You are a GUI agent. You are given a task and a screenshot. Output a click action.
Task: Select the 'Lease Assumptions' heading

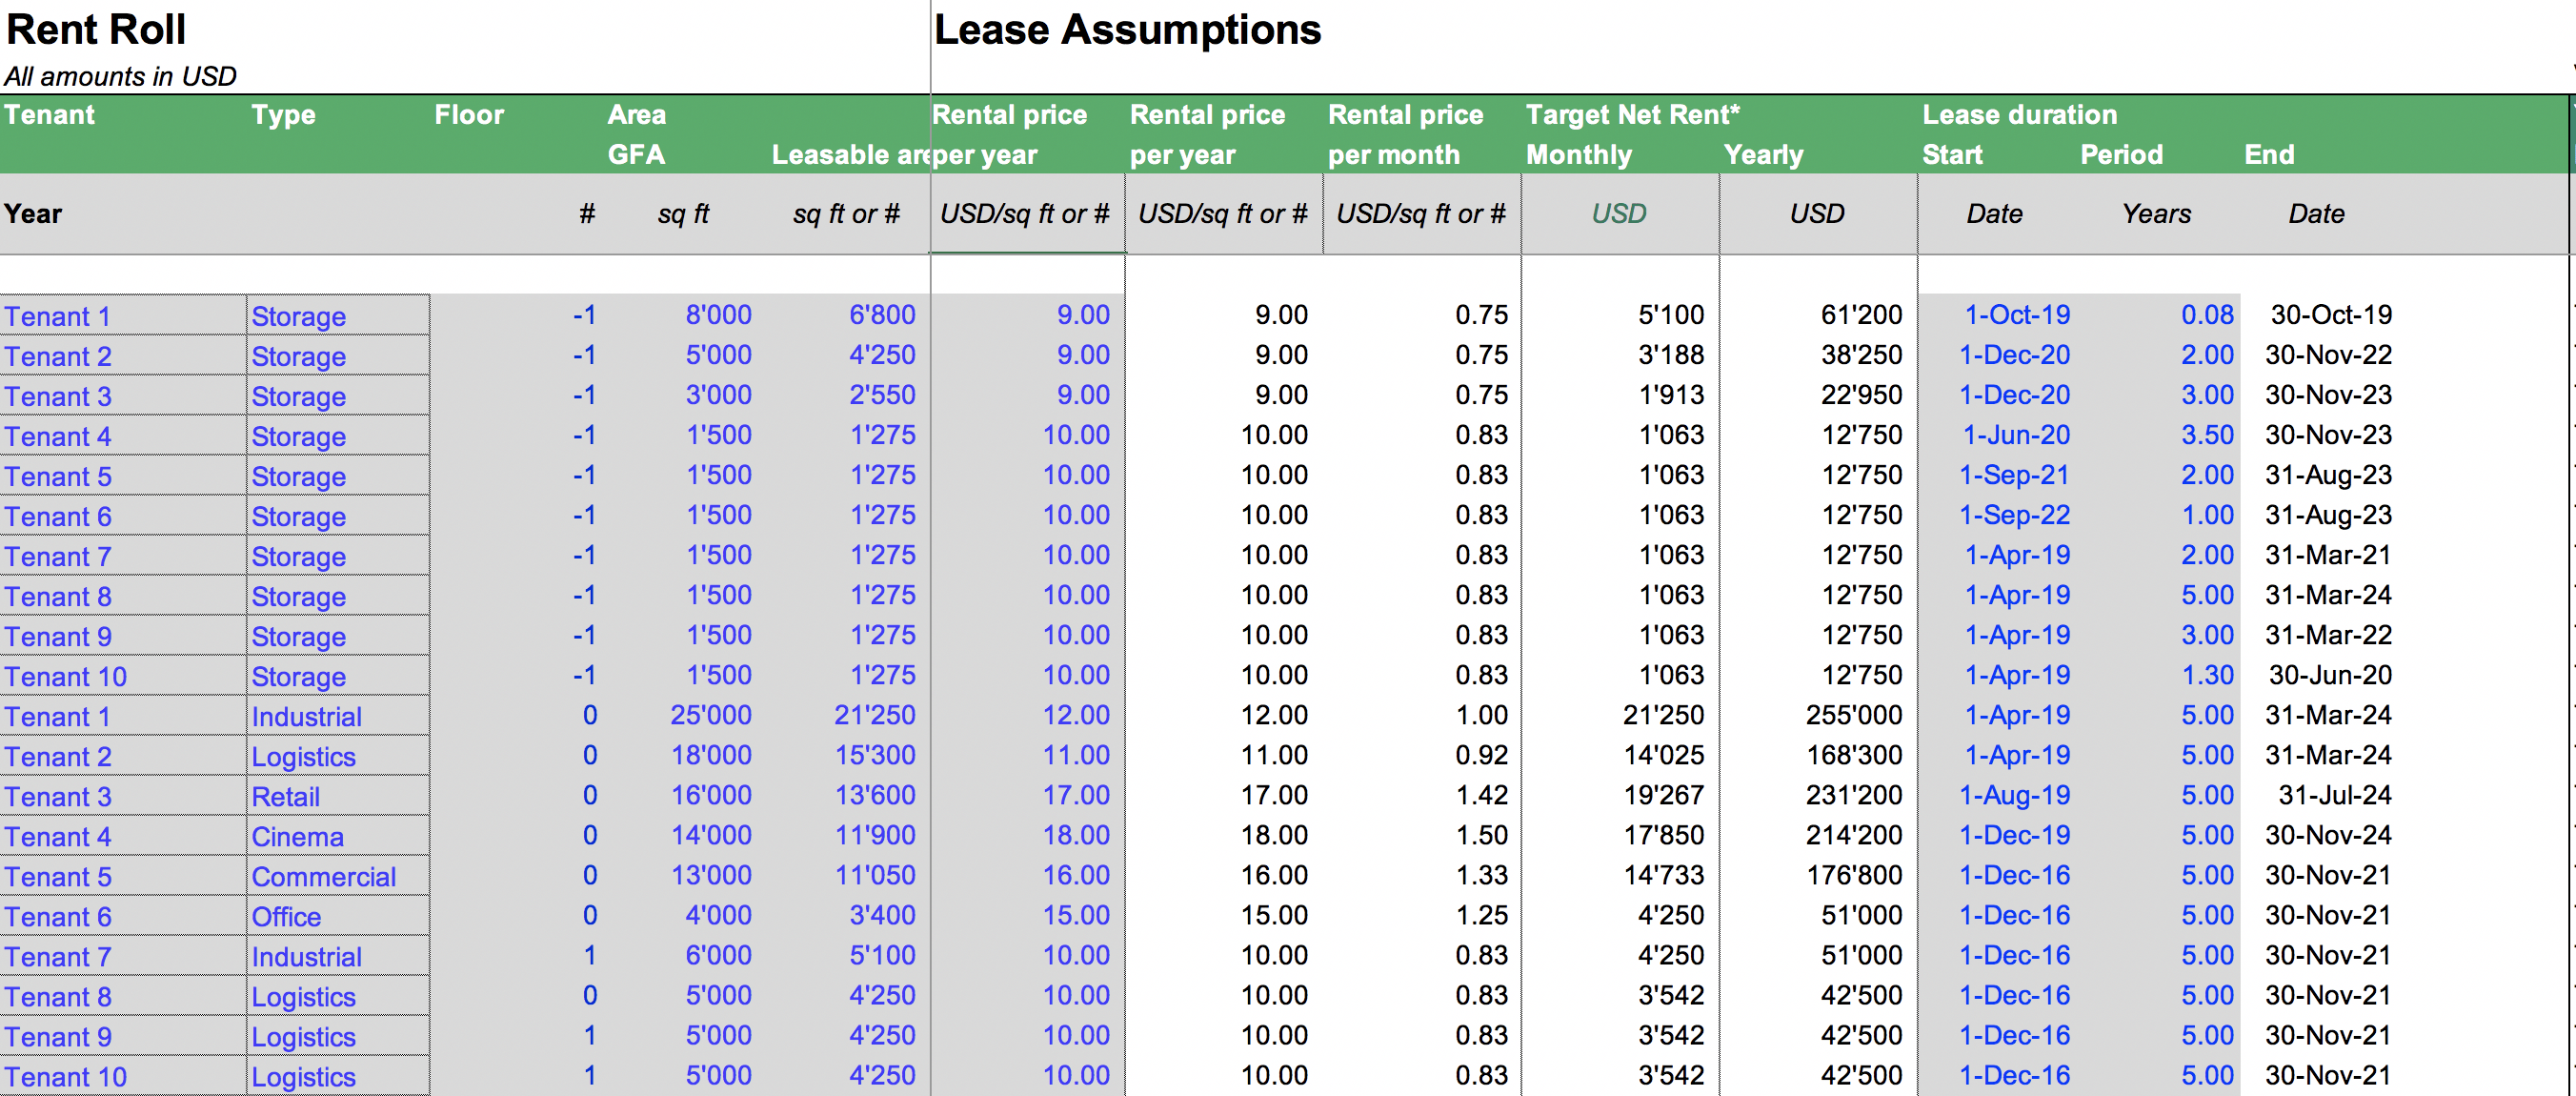pyautogui.click(x=1127, y=29)
